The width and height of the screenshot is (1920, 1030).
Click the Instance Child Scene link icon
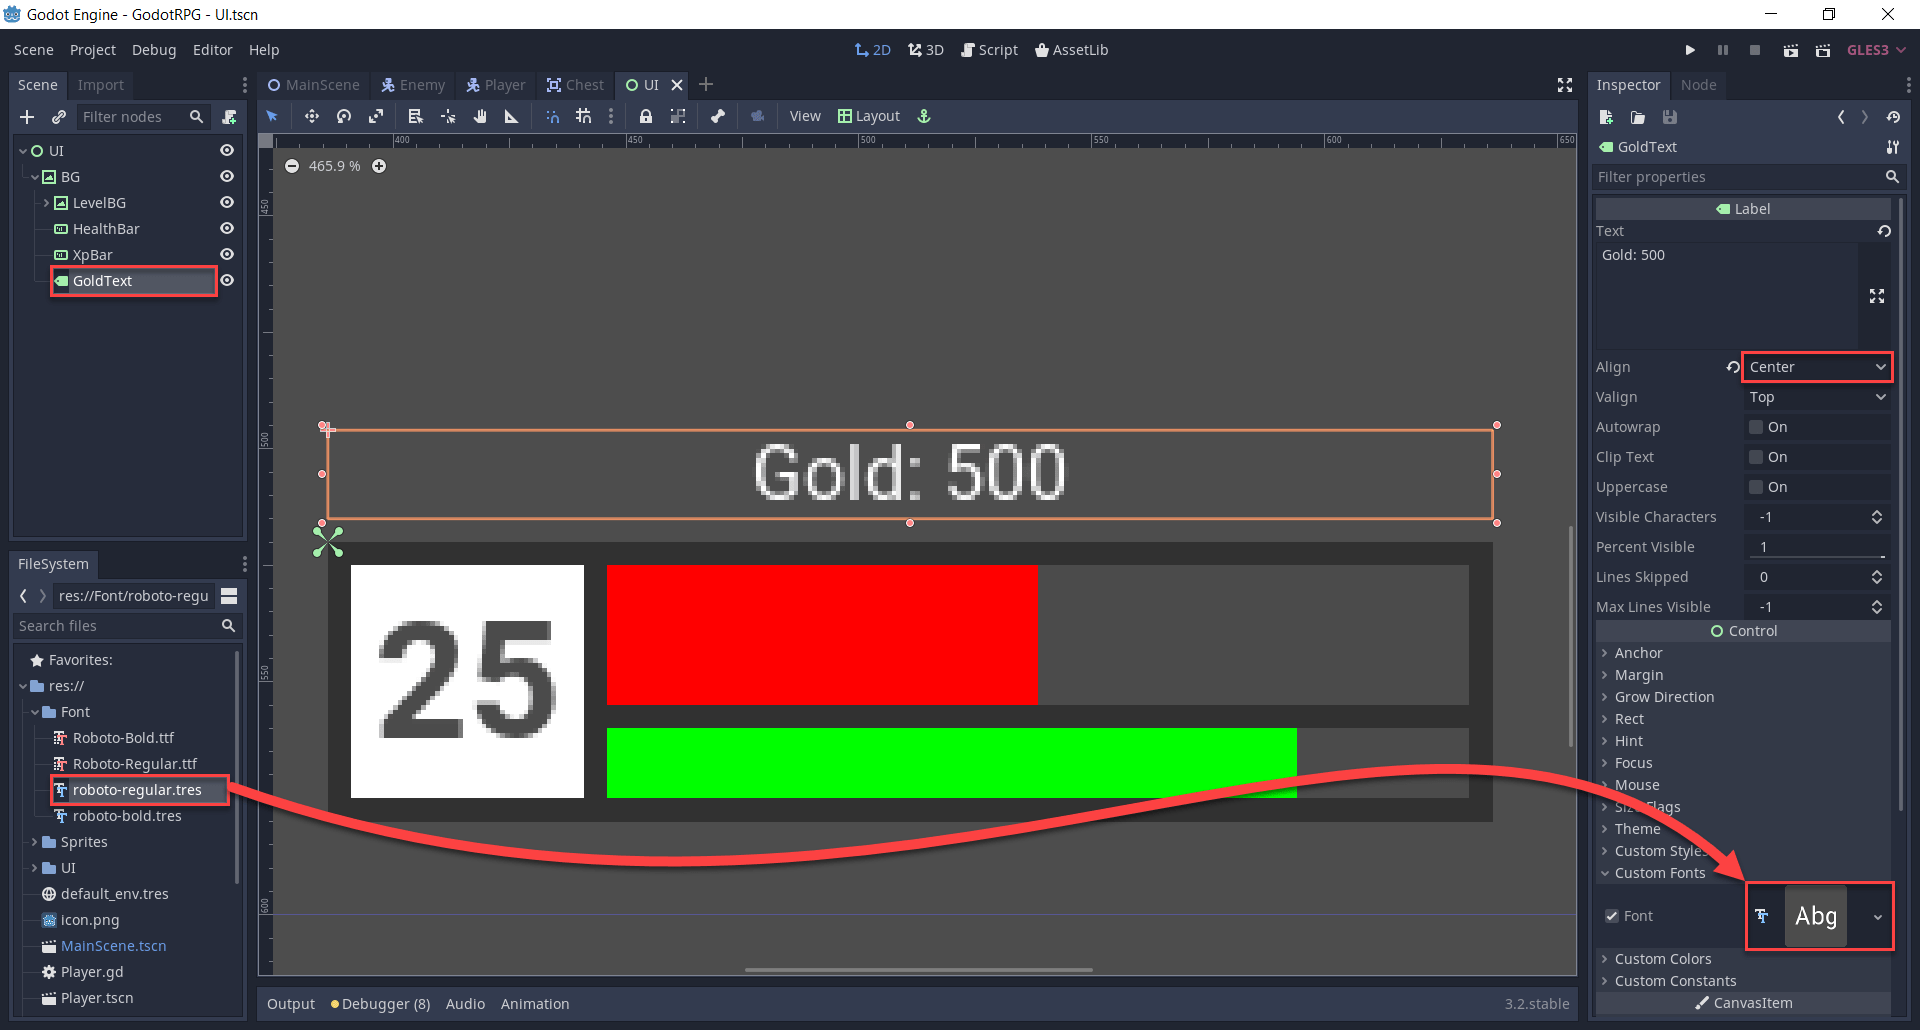[59, 117]
